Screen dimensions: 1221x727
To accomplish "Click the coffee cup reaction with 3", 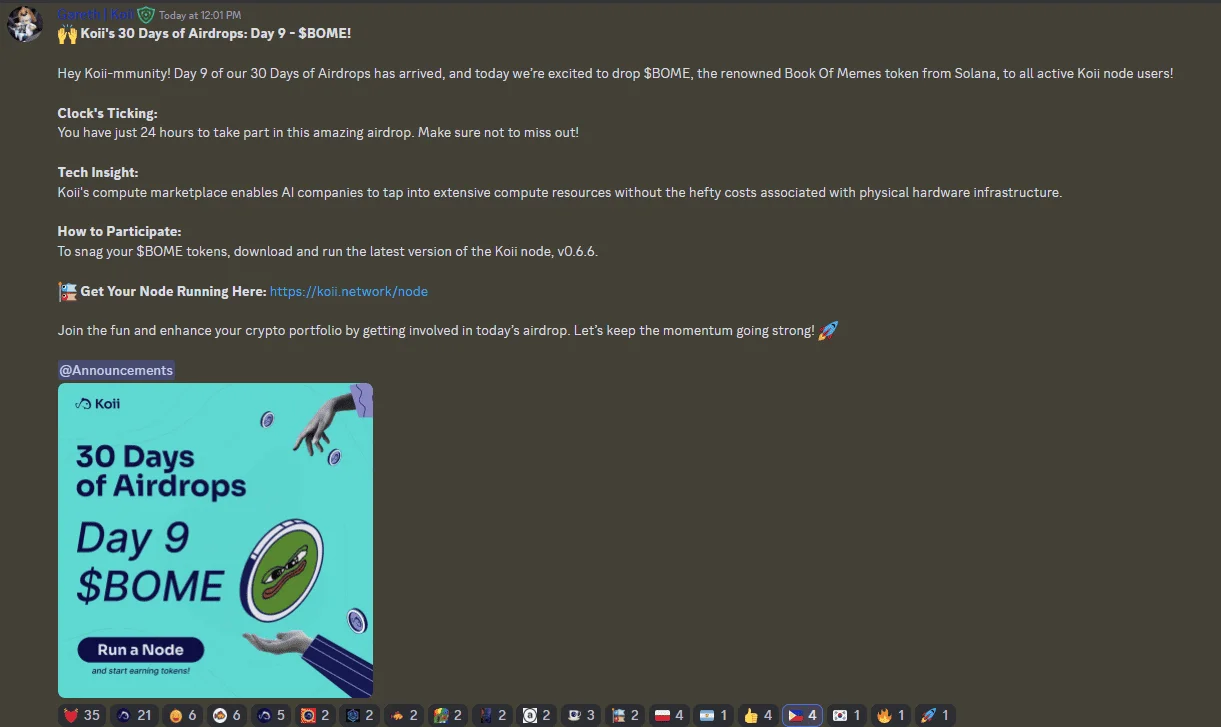I will pyautogui.click(x=580, y=715).
